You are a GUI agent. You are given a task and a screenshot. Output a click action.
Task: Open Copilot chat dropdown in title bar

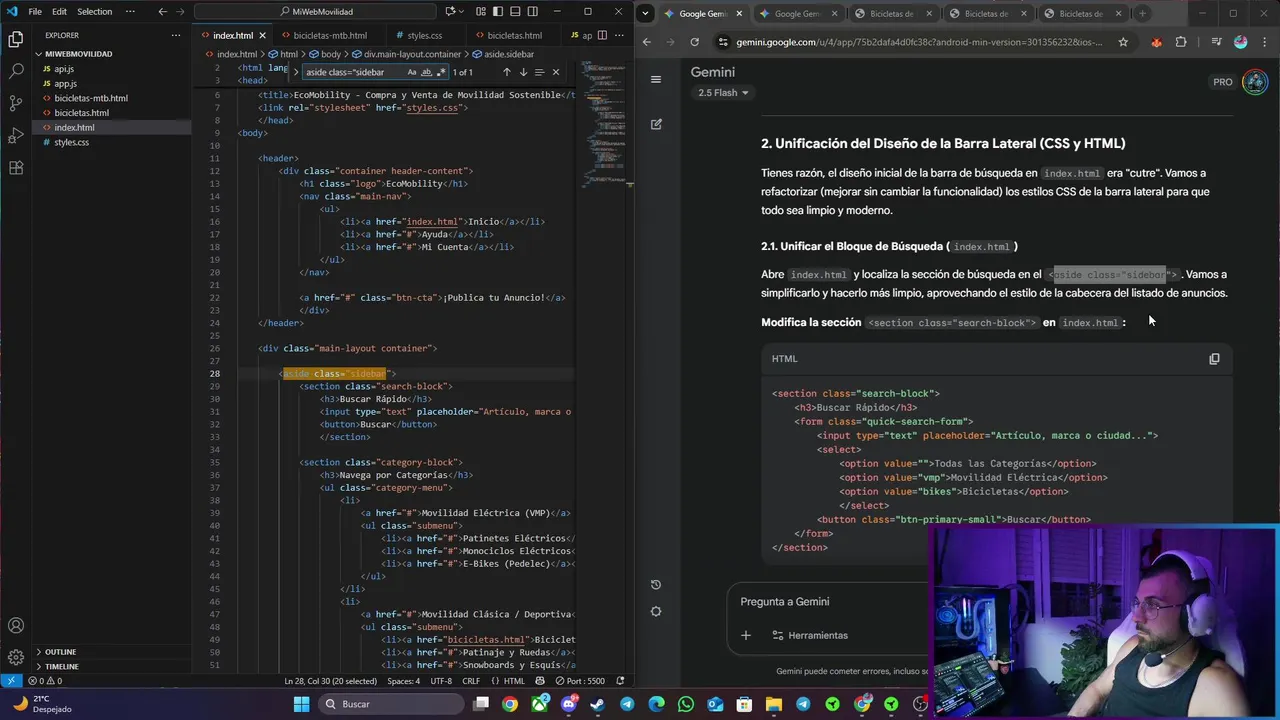coord(463,12)
